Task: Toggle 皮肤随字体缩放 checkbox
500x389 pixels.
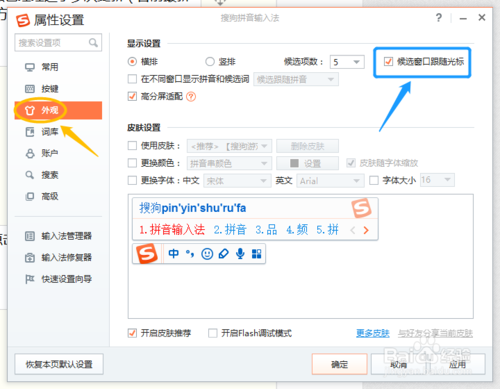Action: point(351,163)
